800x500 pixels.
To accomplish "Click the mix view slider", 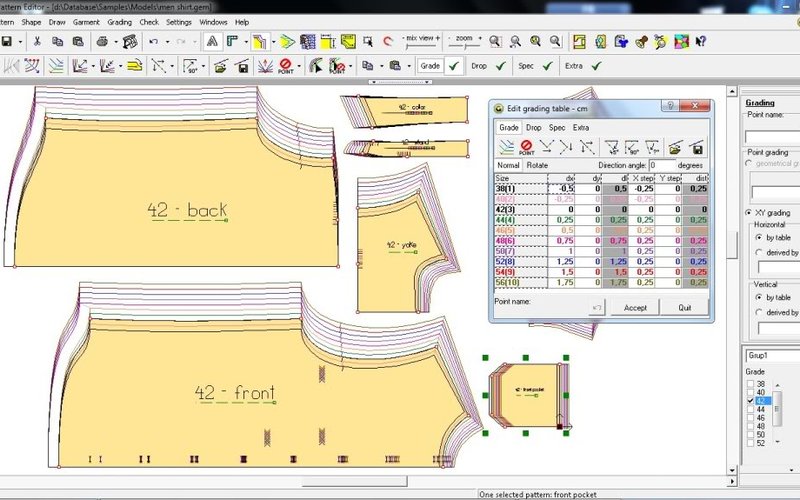I will click(x=421, y=46).
